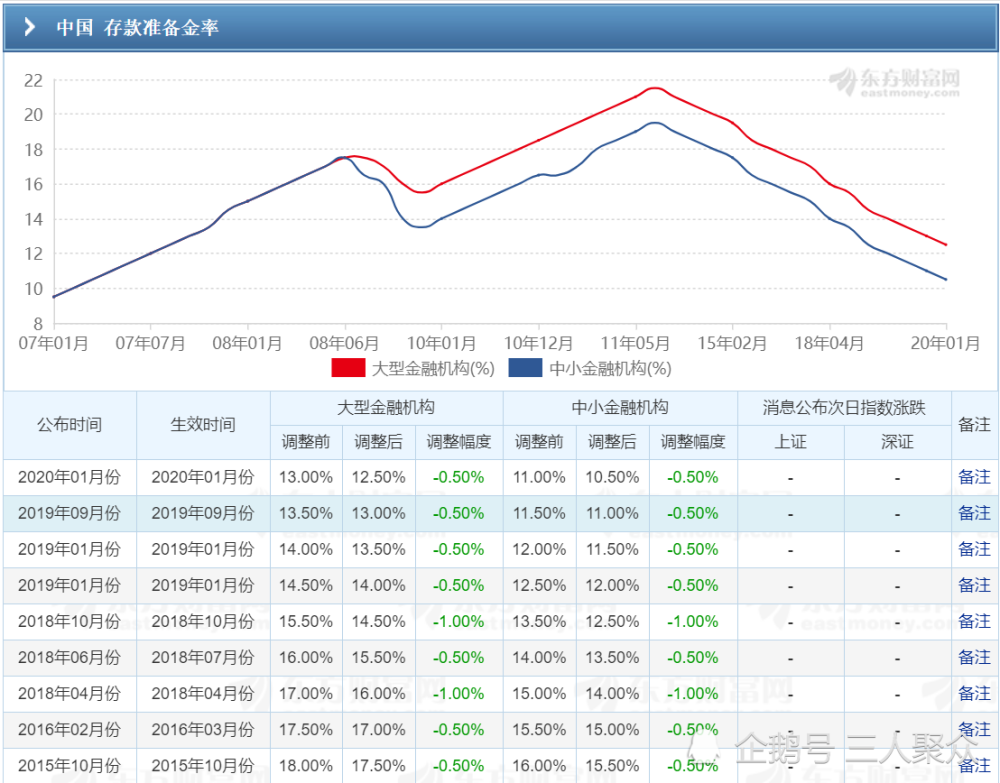This screenshot has width=1000, height=783.
Task: Click the 08年06月 x-axis label
Action: pyautogui.click(x=344, y=344)
